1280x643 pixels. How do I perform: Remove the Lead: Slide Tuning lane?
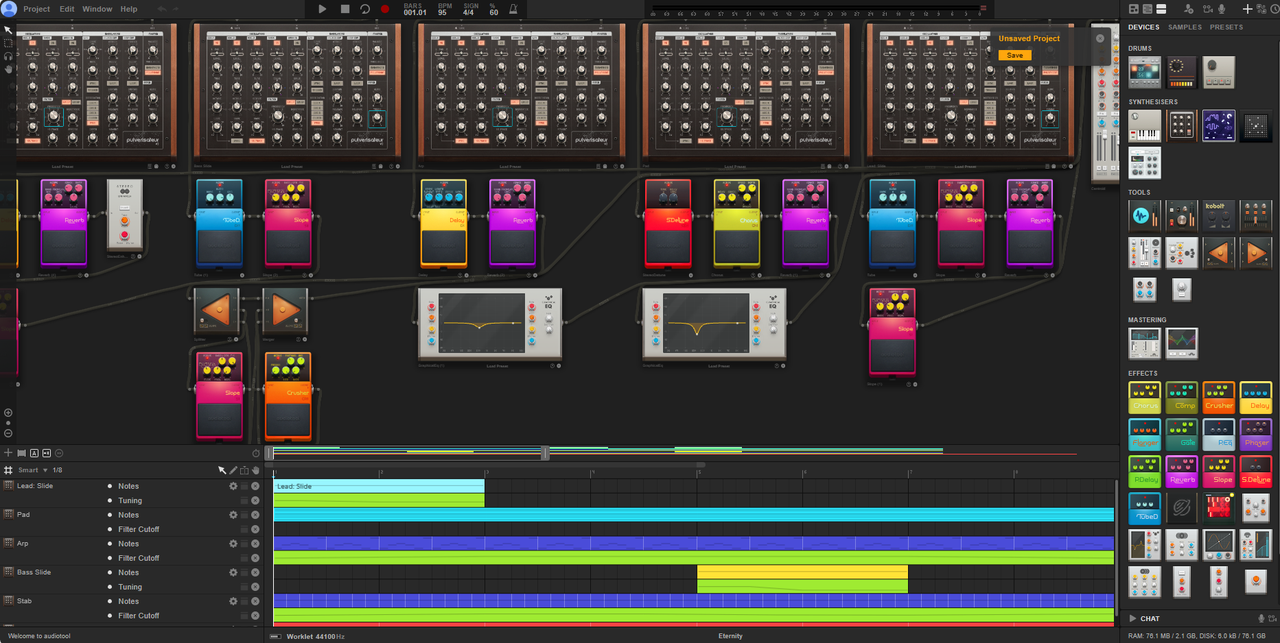tap(256, 500)
